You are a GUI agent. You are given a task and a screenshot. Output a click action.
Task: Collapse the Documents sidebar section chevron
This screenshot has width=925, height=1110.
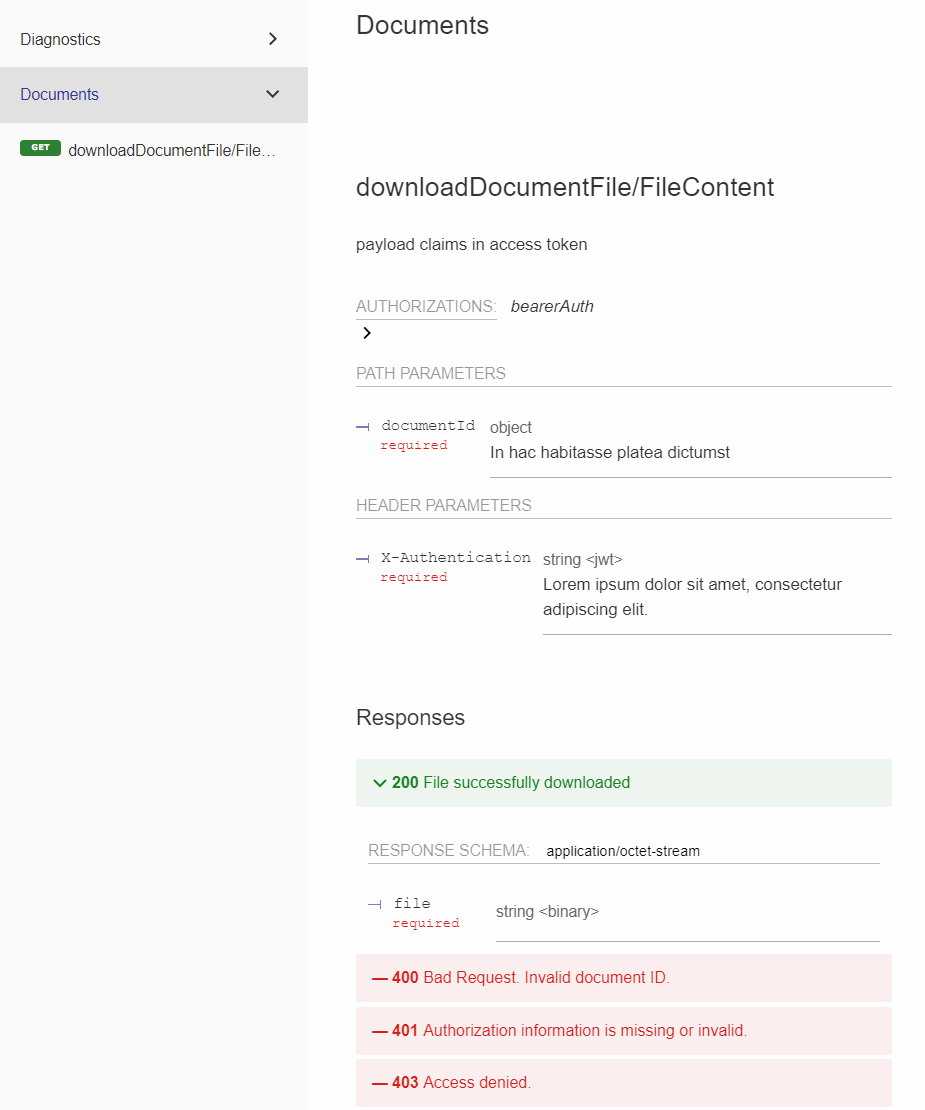(x=273, y=94)
